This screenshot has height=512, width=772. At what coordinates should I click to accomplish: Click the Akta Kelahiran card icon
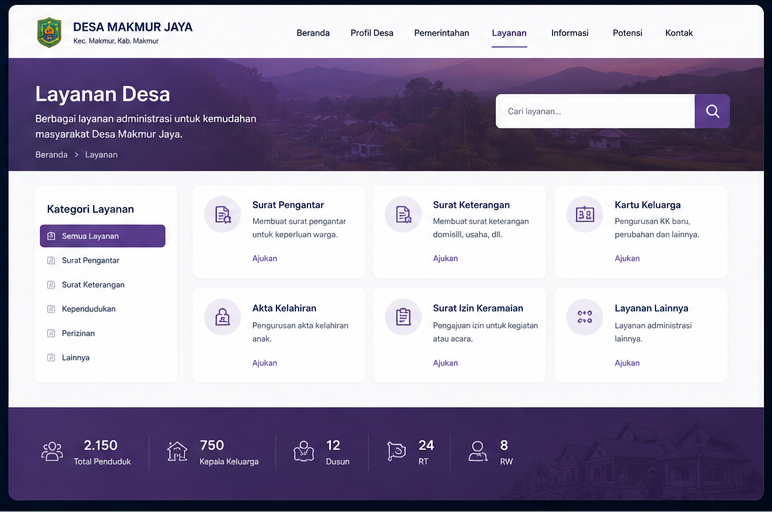[x=223, y=317]
